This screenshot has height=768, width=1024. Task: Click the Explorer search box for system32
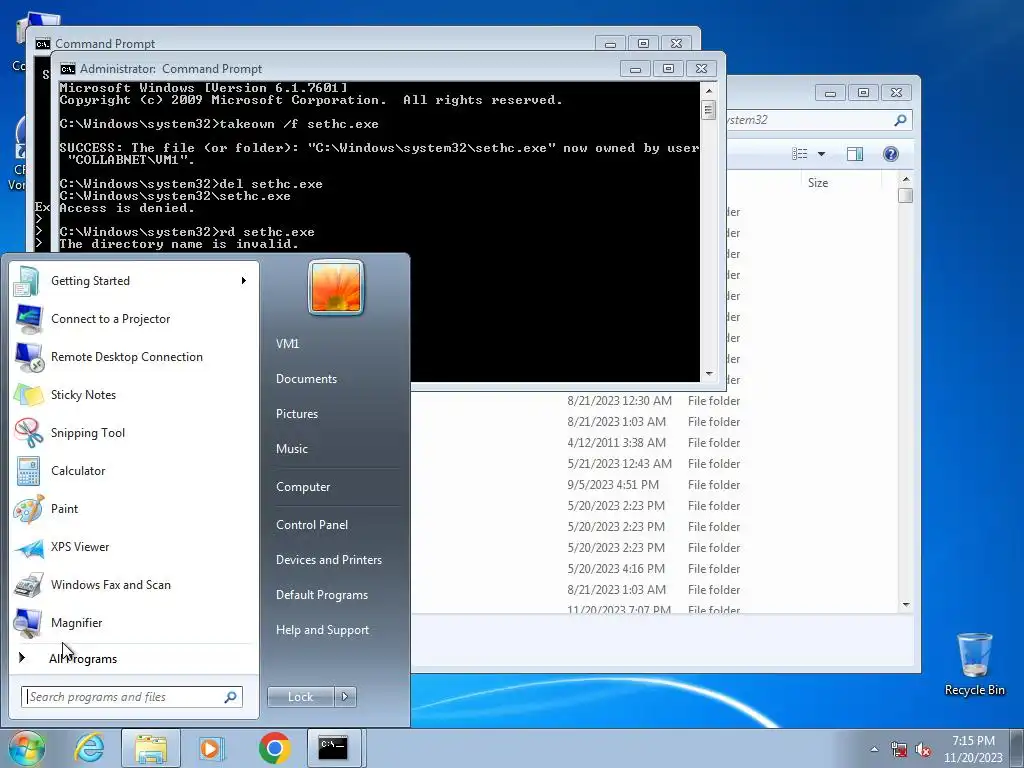point(810,120)
